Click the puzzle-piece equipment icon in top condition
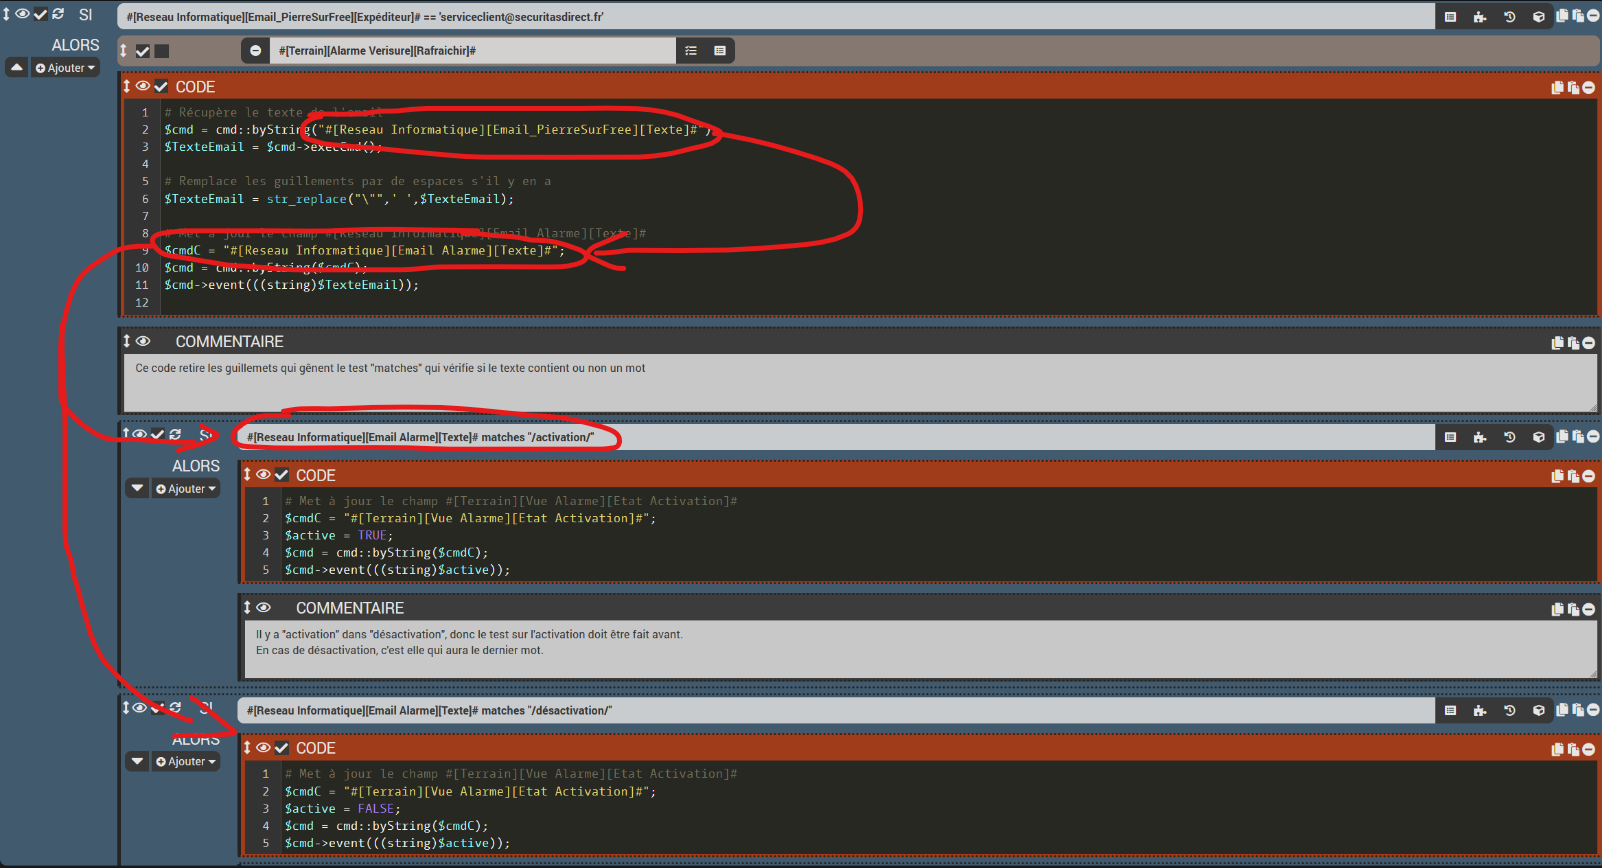1602x868 pixels. [1480, 16]
